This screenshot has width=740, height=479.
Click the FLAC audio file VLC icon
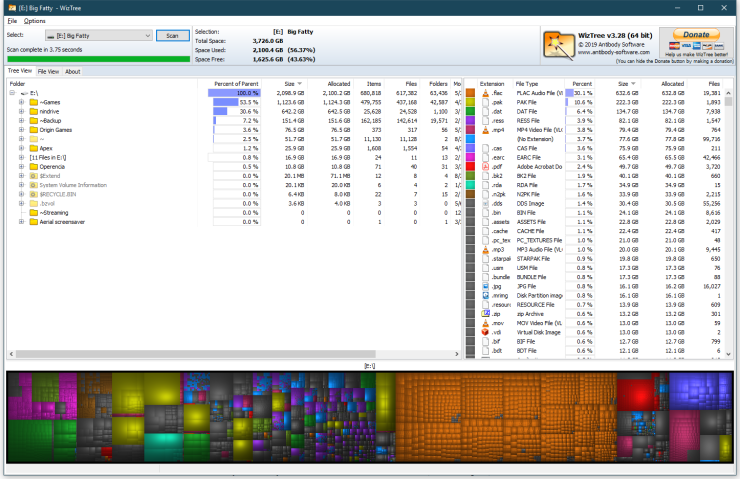[x=485, y=92]
